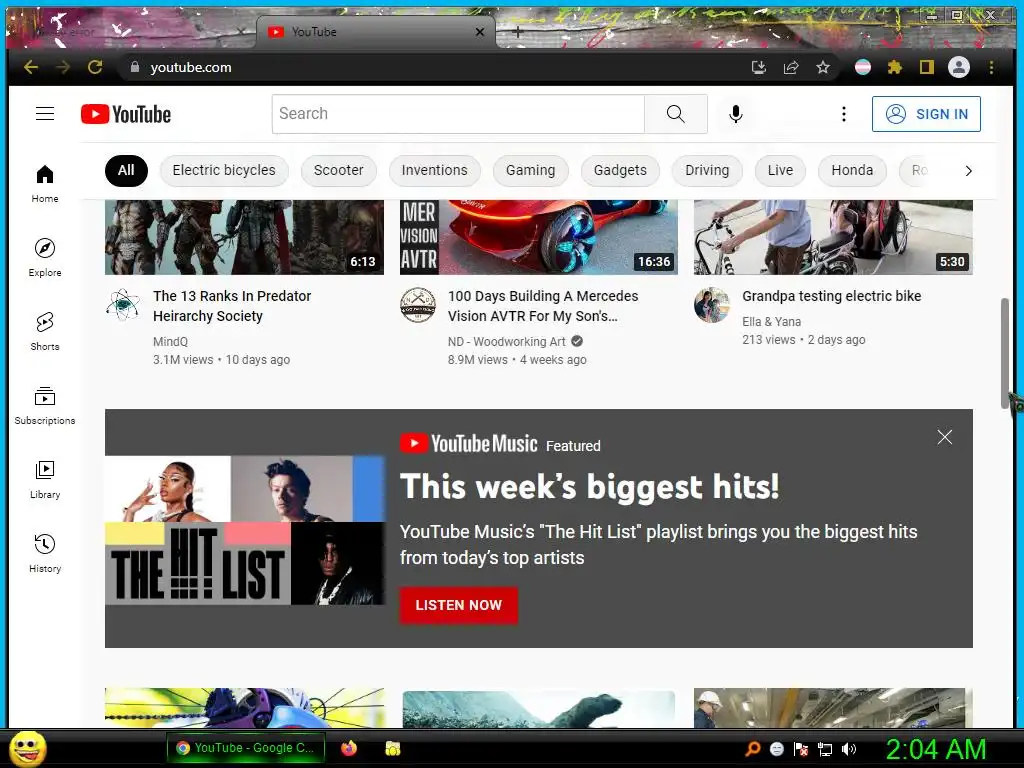
Task: Open History in sidebar
Action: [44, 554]
